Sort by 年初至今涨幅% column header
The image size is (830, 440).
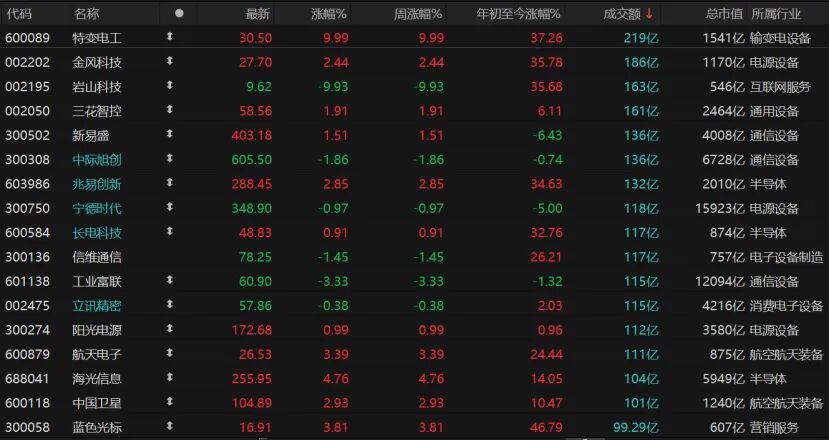coord(518,14)
